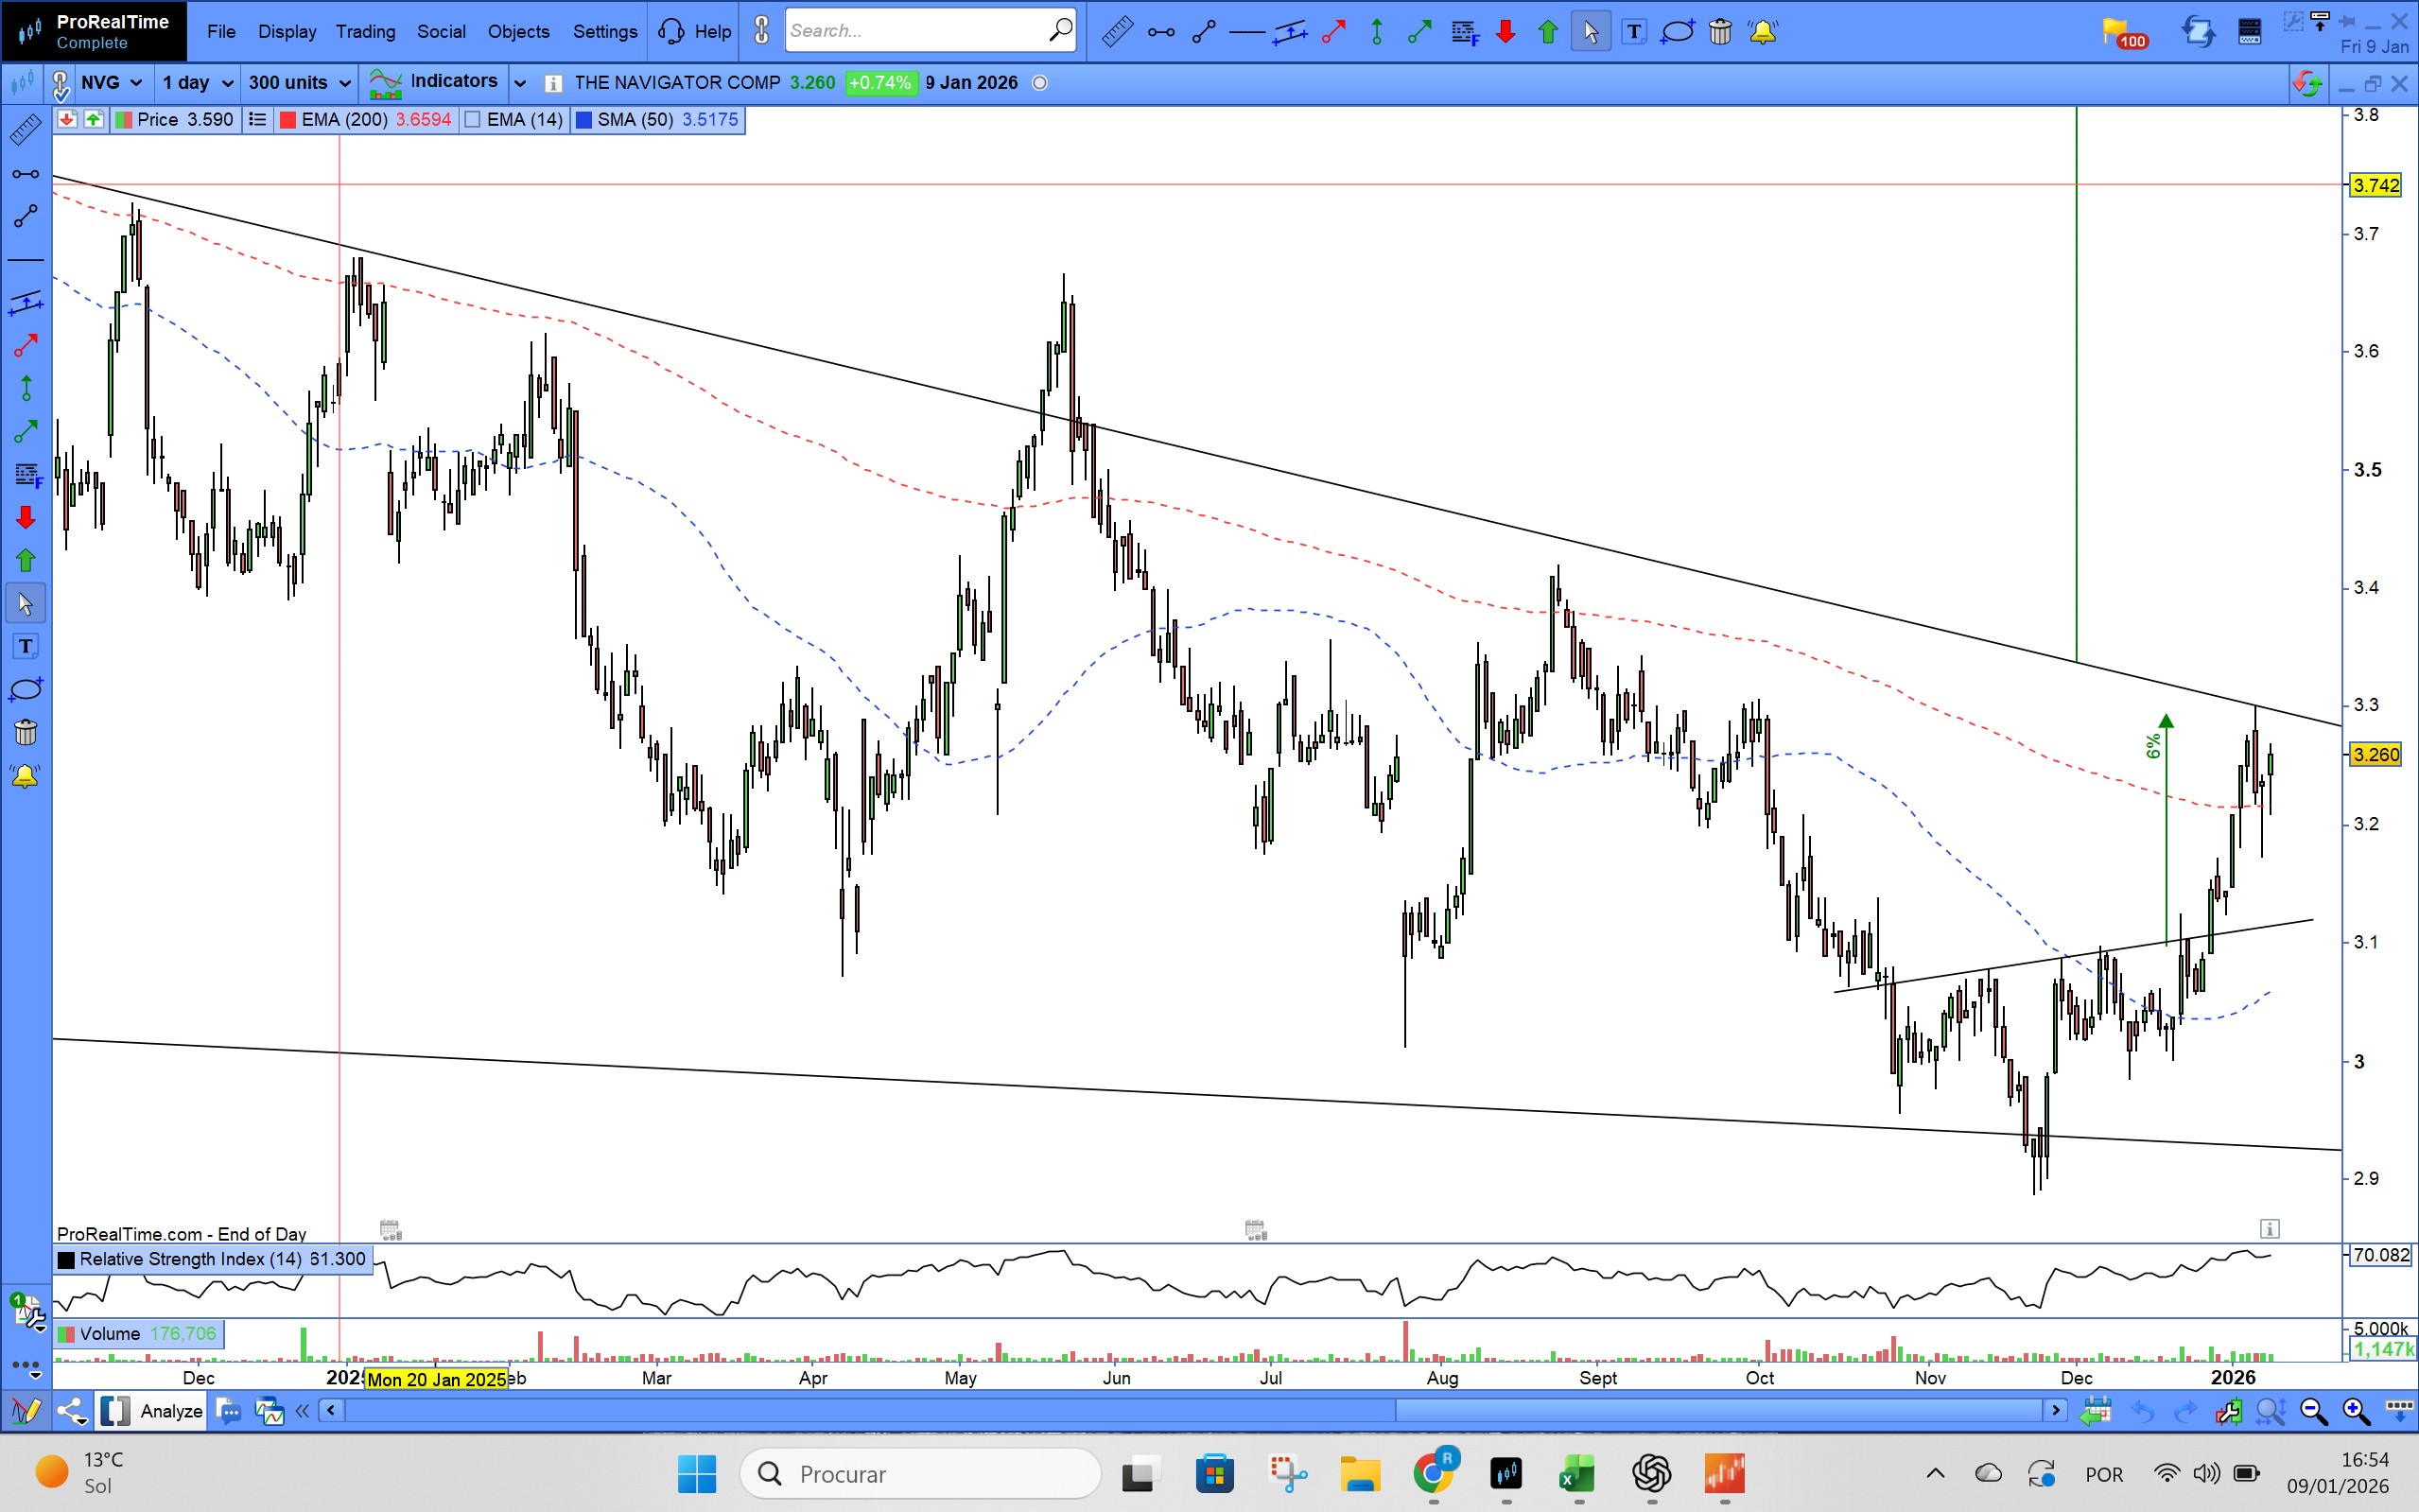The width and height of the screenshot is (2419, 1512).
Task: Select the ellipse drawing tool
Action: [1677, 32]
